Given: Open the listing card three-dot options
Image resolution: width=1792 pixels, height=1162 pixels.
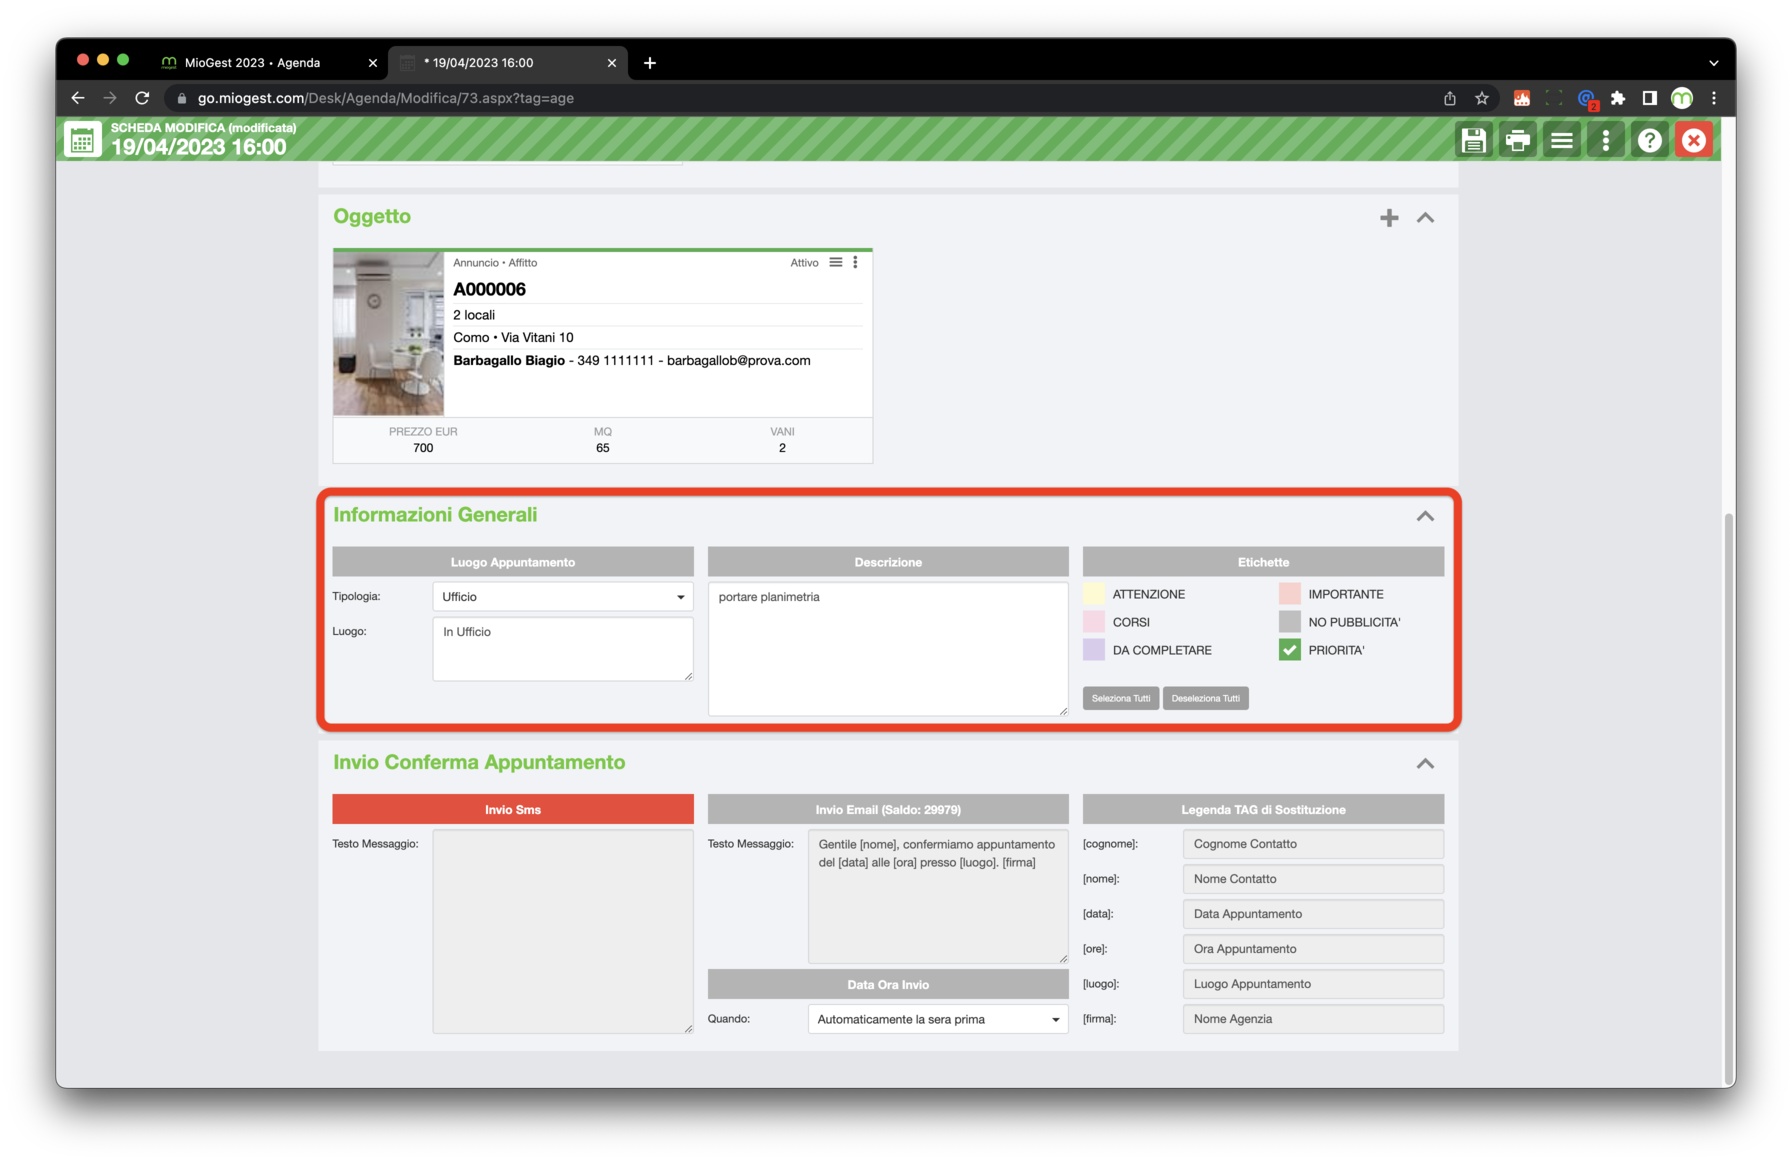Looking at the screenshot, I should click(855, 262).
